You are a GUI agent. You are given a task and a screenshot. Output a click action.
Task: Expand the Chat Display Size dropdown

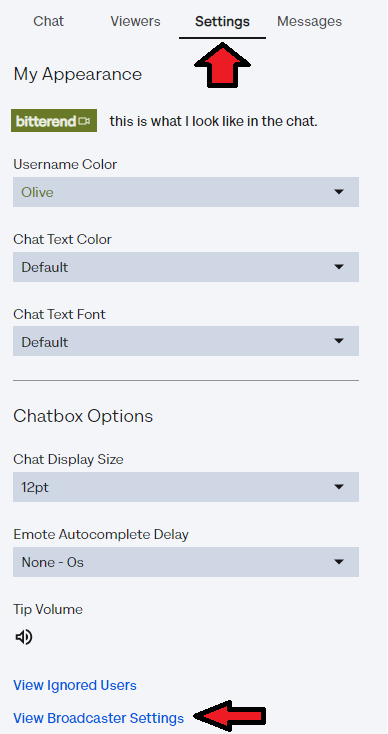[186, 487]
